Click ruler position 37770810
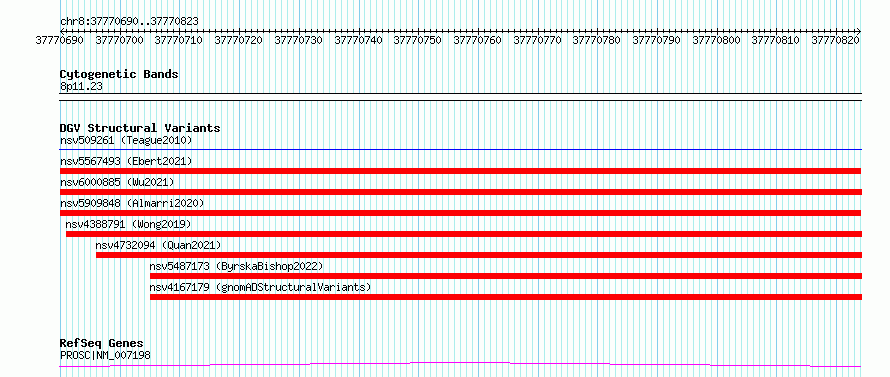 tap(775, 40)
